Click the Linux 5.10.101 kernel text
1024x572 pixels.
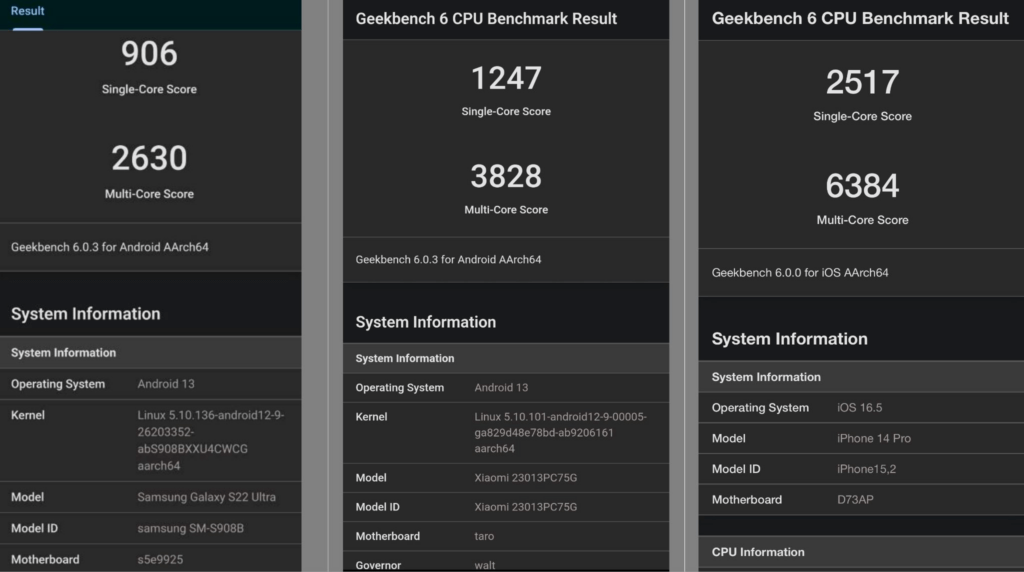point(560,433)
